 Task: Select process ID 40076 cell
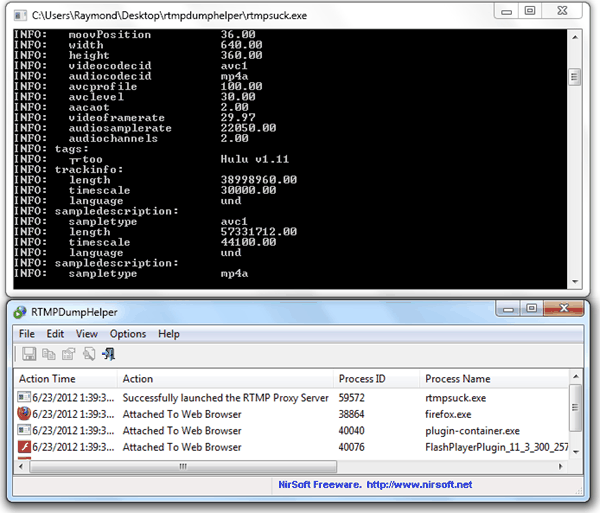(351, 447)
